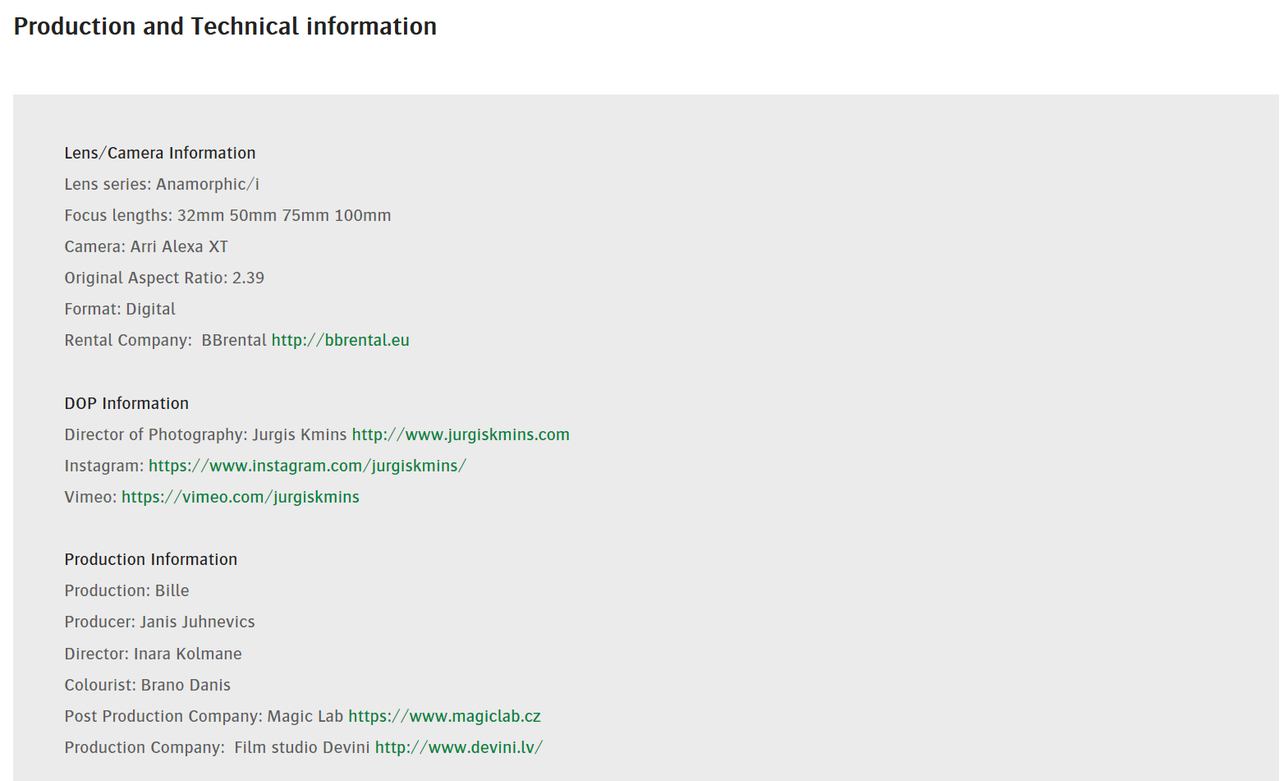The image size is (1280, 781).
Task: Click the 'Production Information' subheading
Action: pos(151,559)
